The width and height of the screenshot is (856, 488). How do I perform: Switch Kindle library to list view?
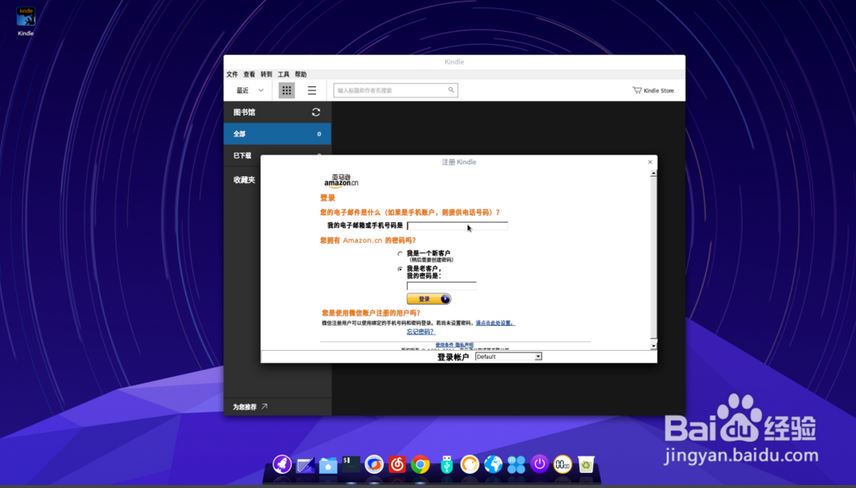pyautogui.click(x=312, y=90)
